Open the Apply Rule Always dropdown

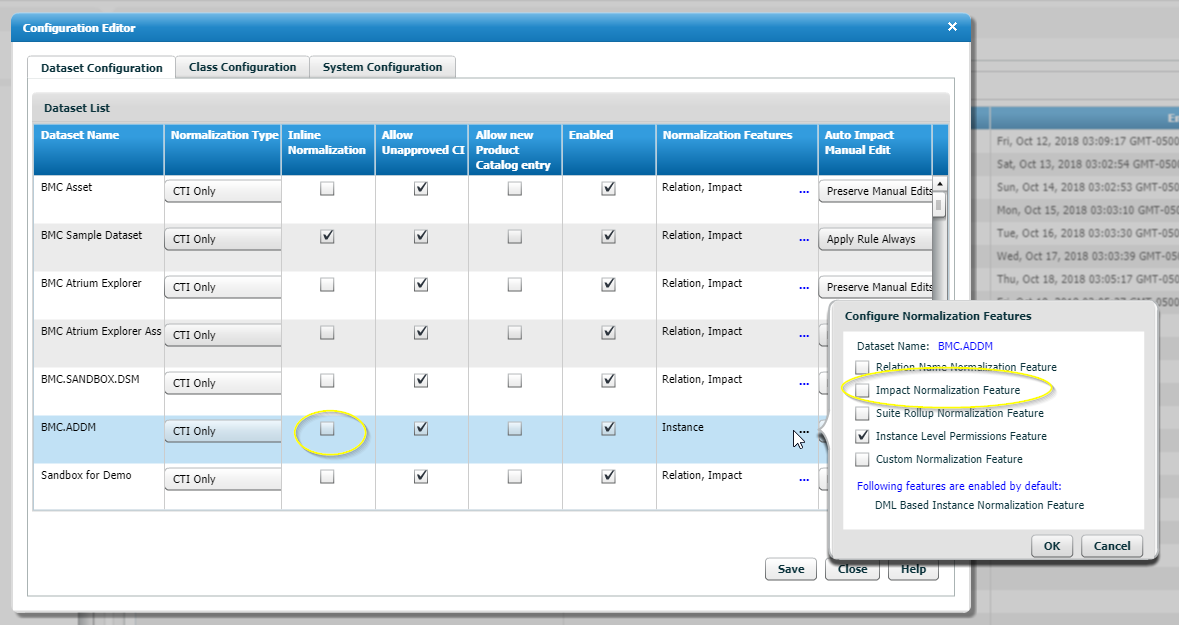(876, 239)
